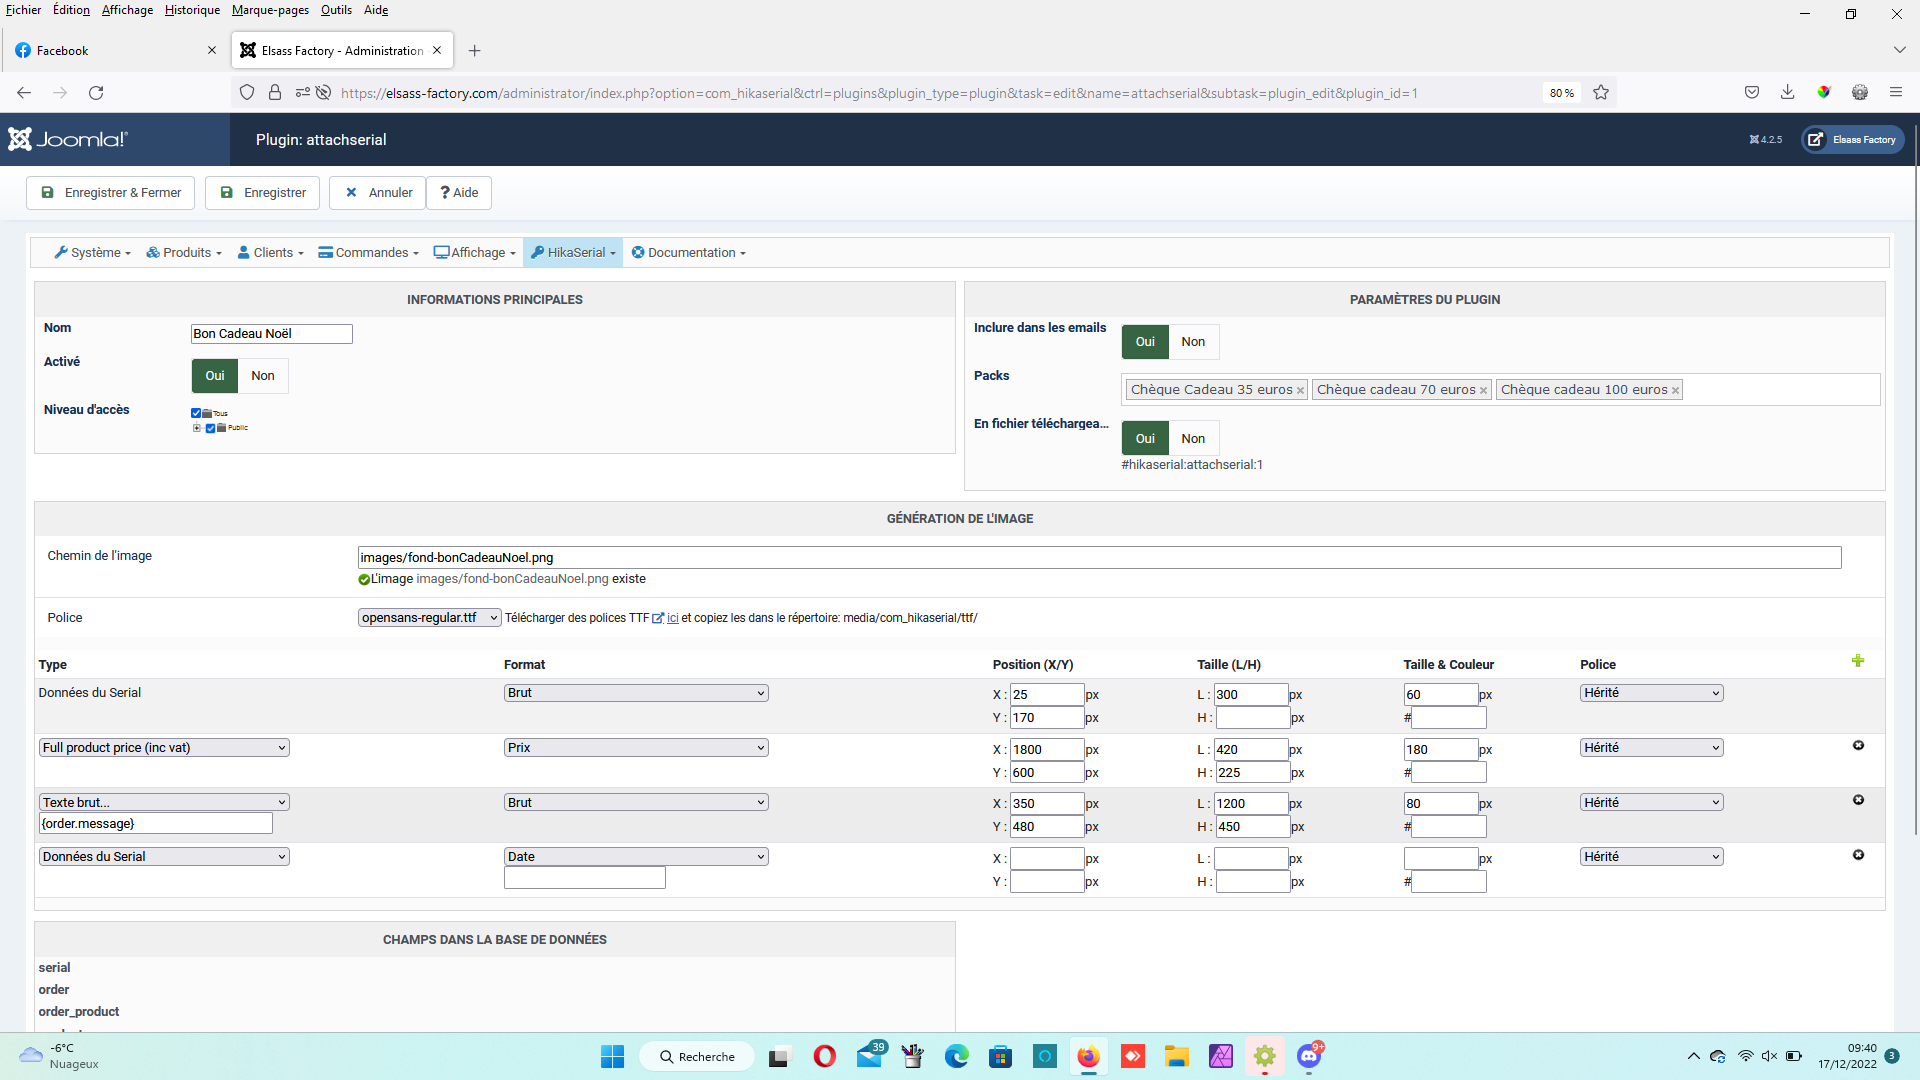The height and width of the screenshot is (1080, 1920).
Task: Open Firefox downloads arrow icon
Action: click(1787, 93)
